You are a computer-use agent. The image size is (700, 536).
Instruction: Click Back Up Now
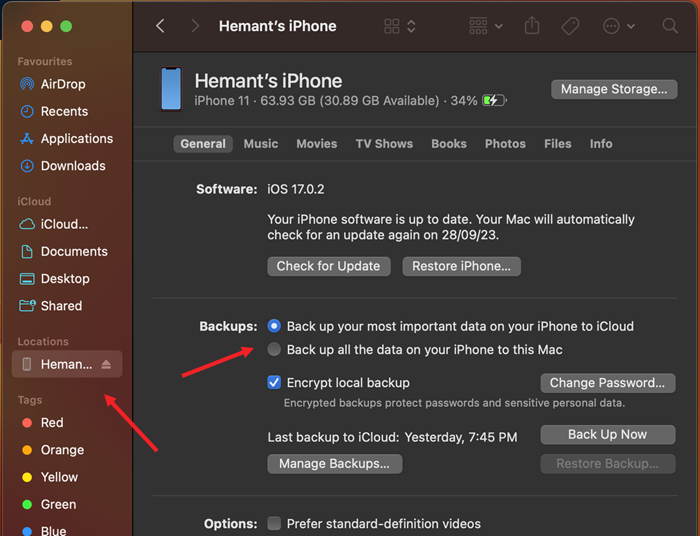pos(608,435)
